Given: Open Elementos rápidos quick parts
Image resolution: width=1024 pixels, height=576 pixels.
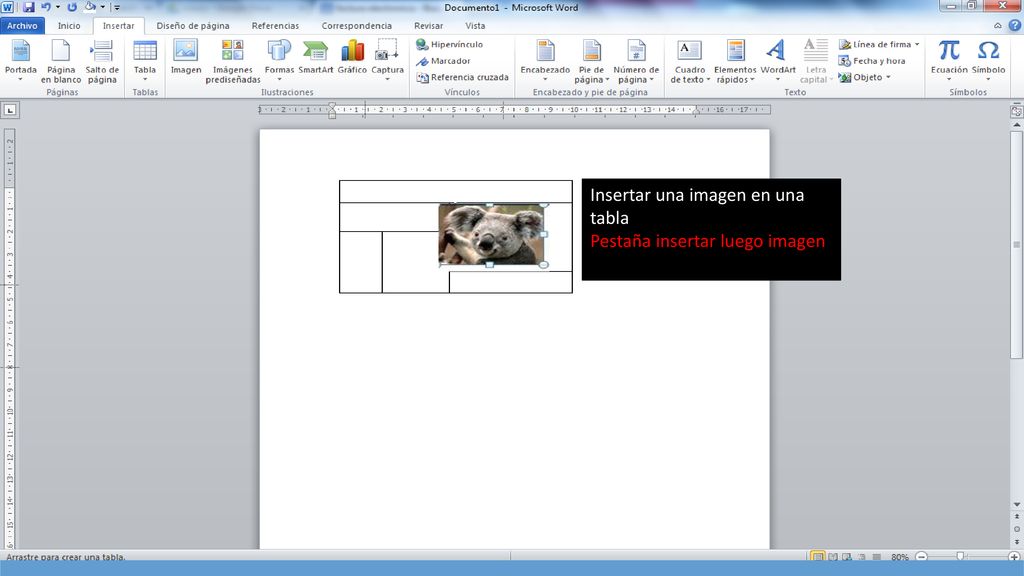Looking at the screenshot, I should pyautogui.click(x=735, y=61).
